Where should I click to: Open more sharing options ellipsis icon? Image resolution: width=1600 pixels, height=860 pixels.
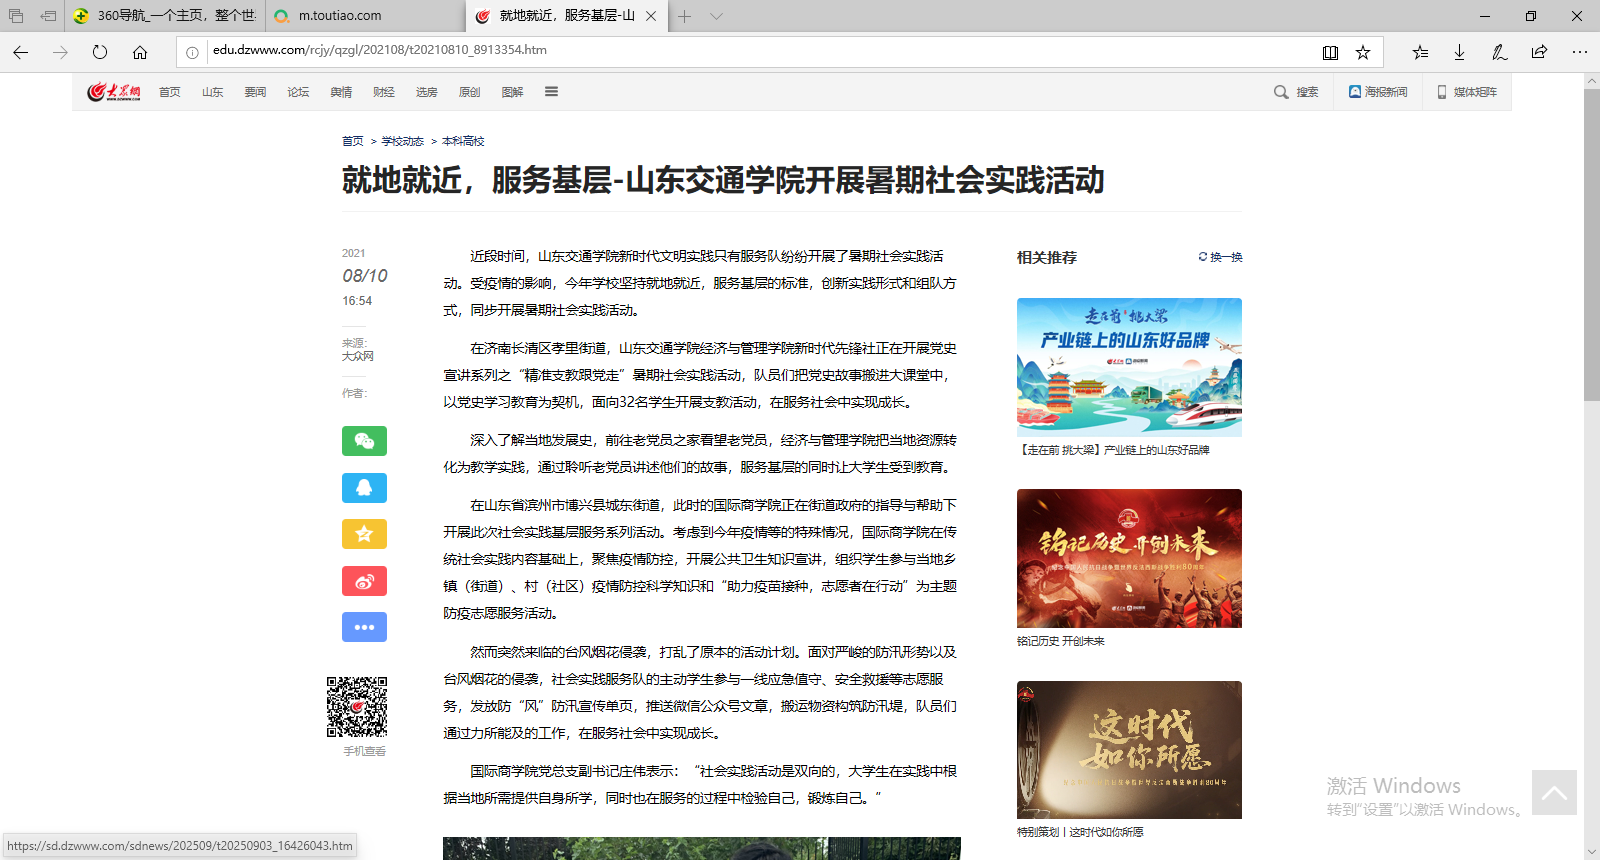coord(364,627)
